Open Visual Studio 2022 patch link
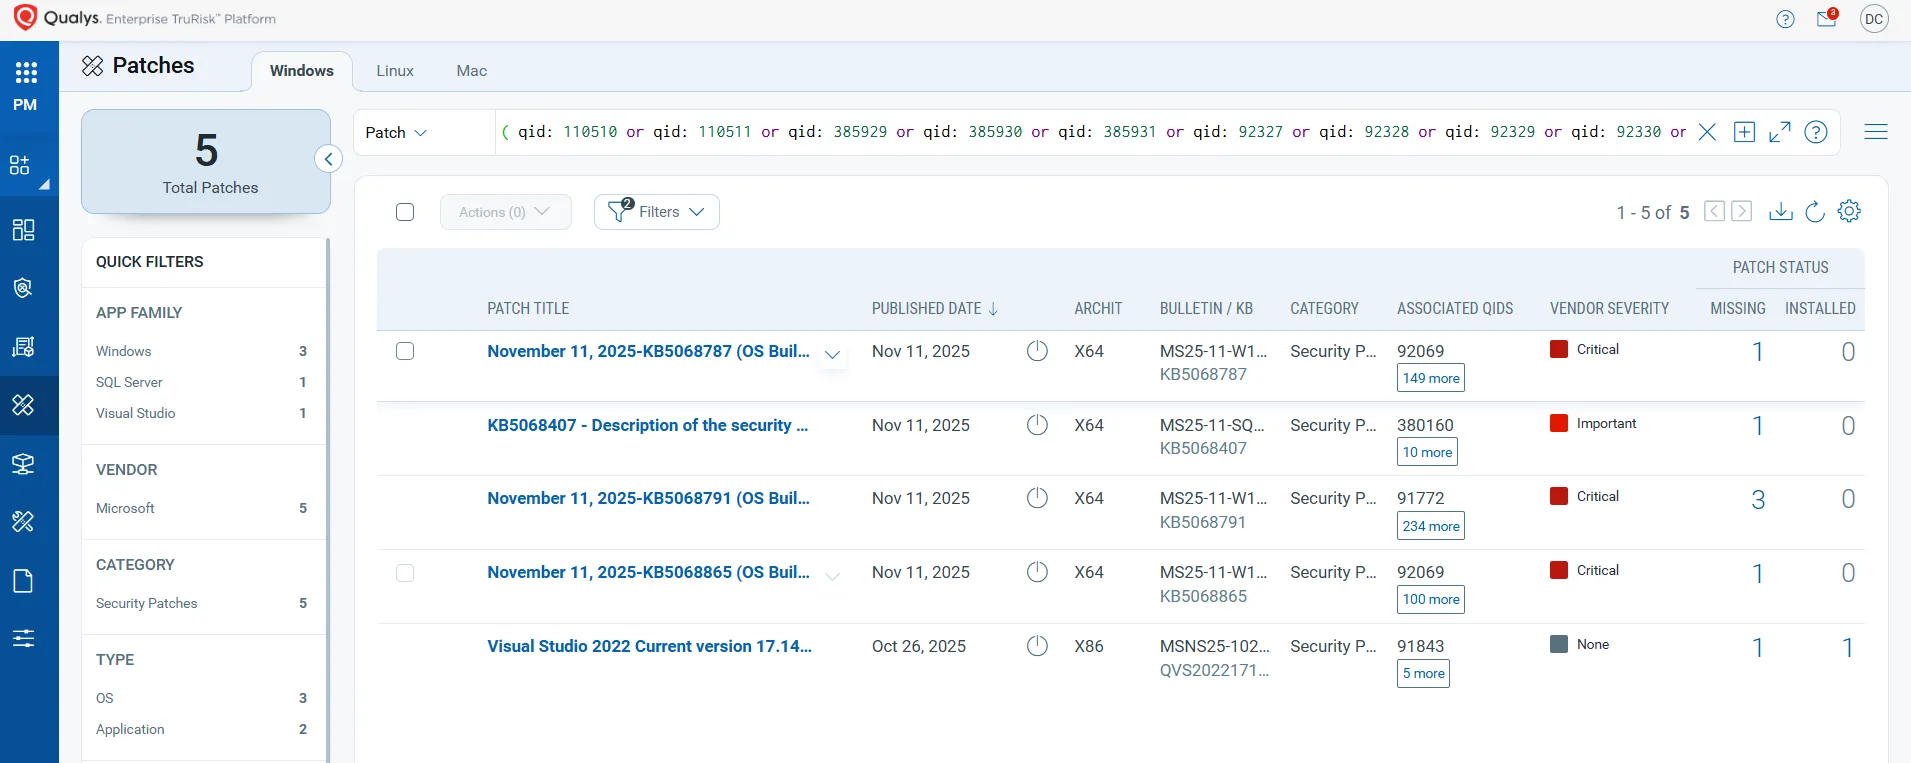The width and height of the screenshot is (1911, 763). [649, 646]
